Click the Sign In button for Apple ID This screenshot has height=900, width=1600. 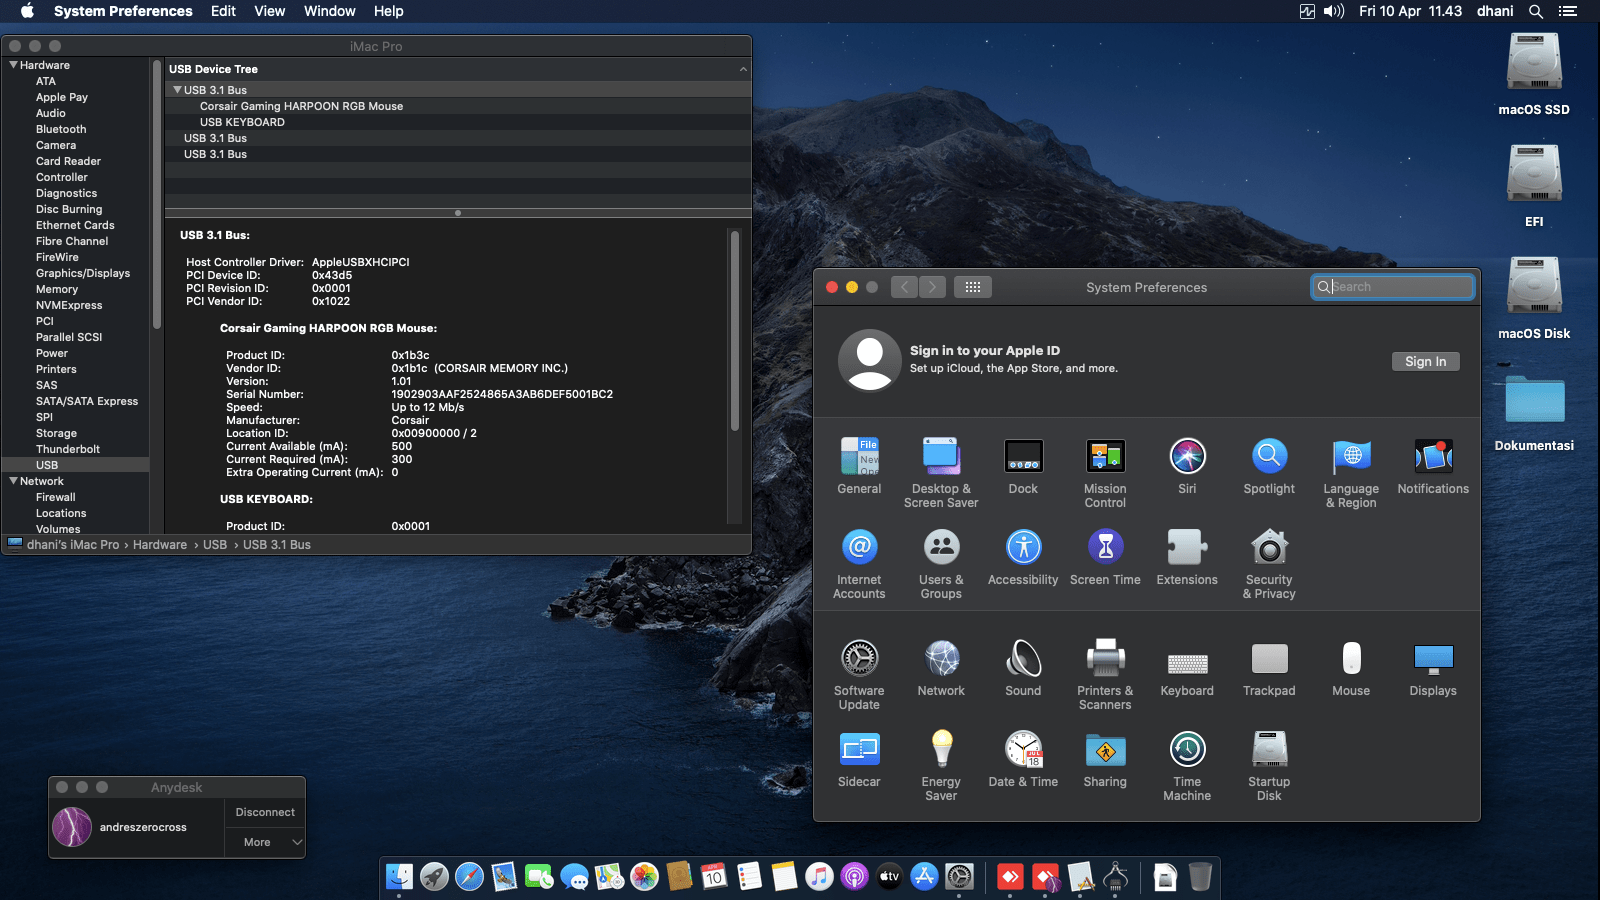pos(1426,362)
